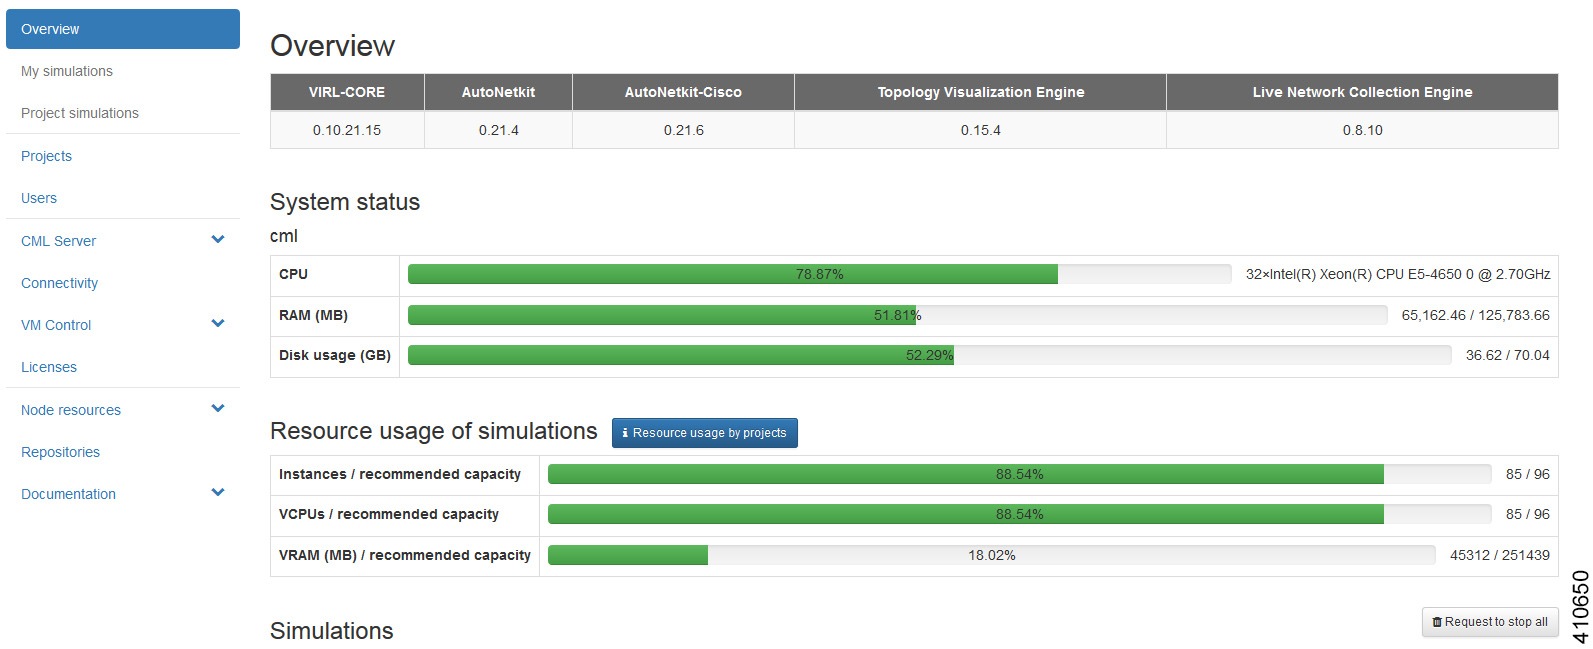Click the System status heading
1593x649 pixels.
pyautogui.click(x=345, y=202)
